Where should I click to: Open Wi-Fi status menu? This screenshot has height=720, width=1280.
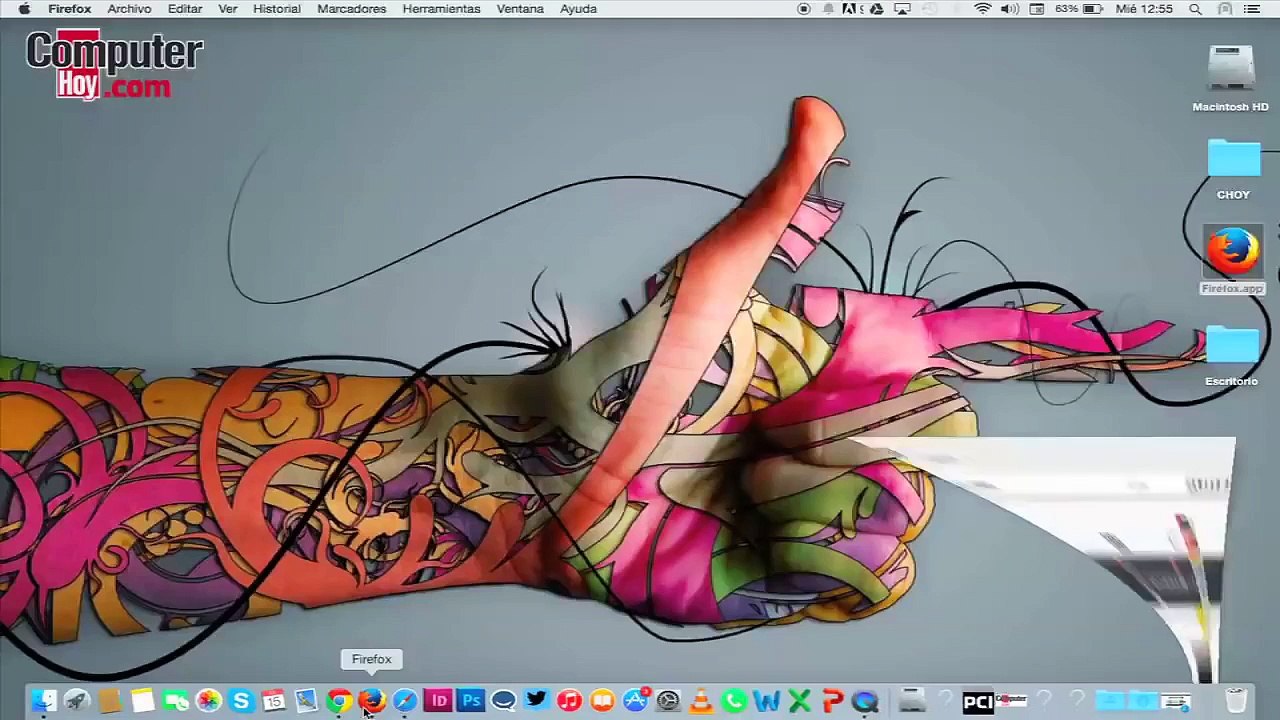983,9
